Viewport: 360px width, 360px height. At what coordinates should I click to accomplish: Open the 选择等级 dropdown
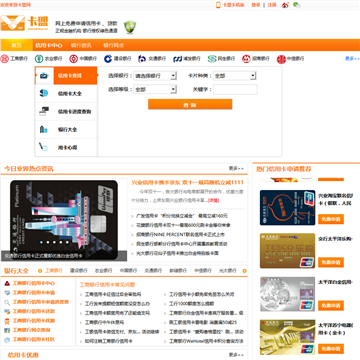[155, 89]
